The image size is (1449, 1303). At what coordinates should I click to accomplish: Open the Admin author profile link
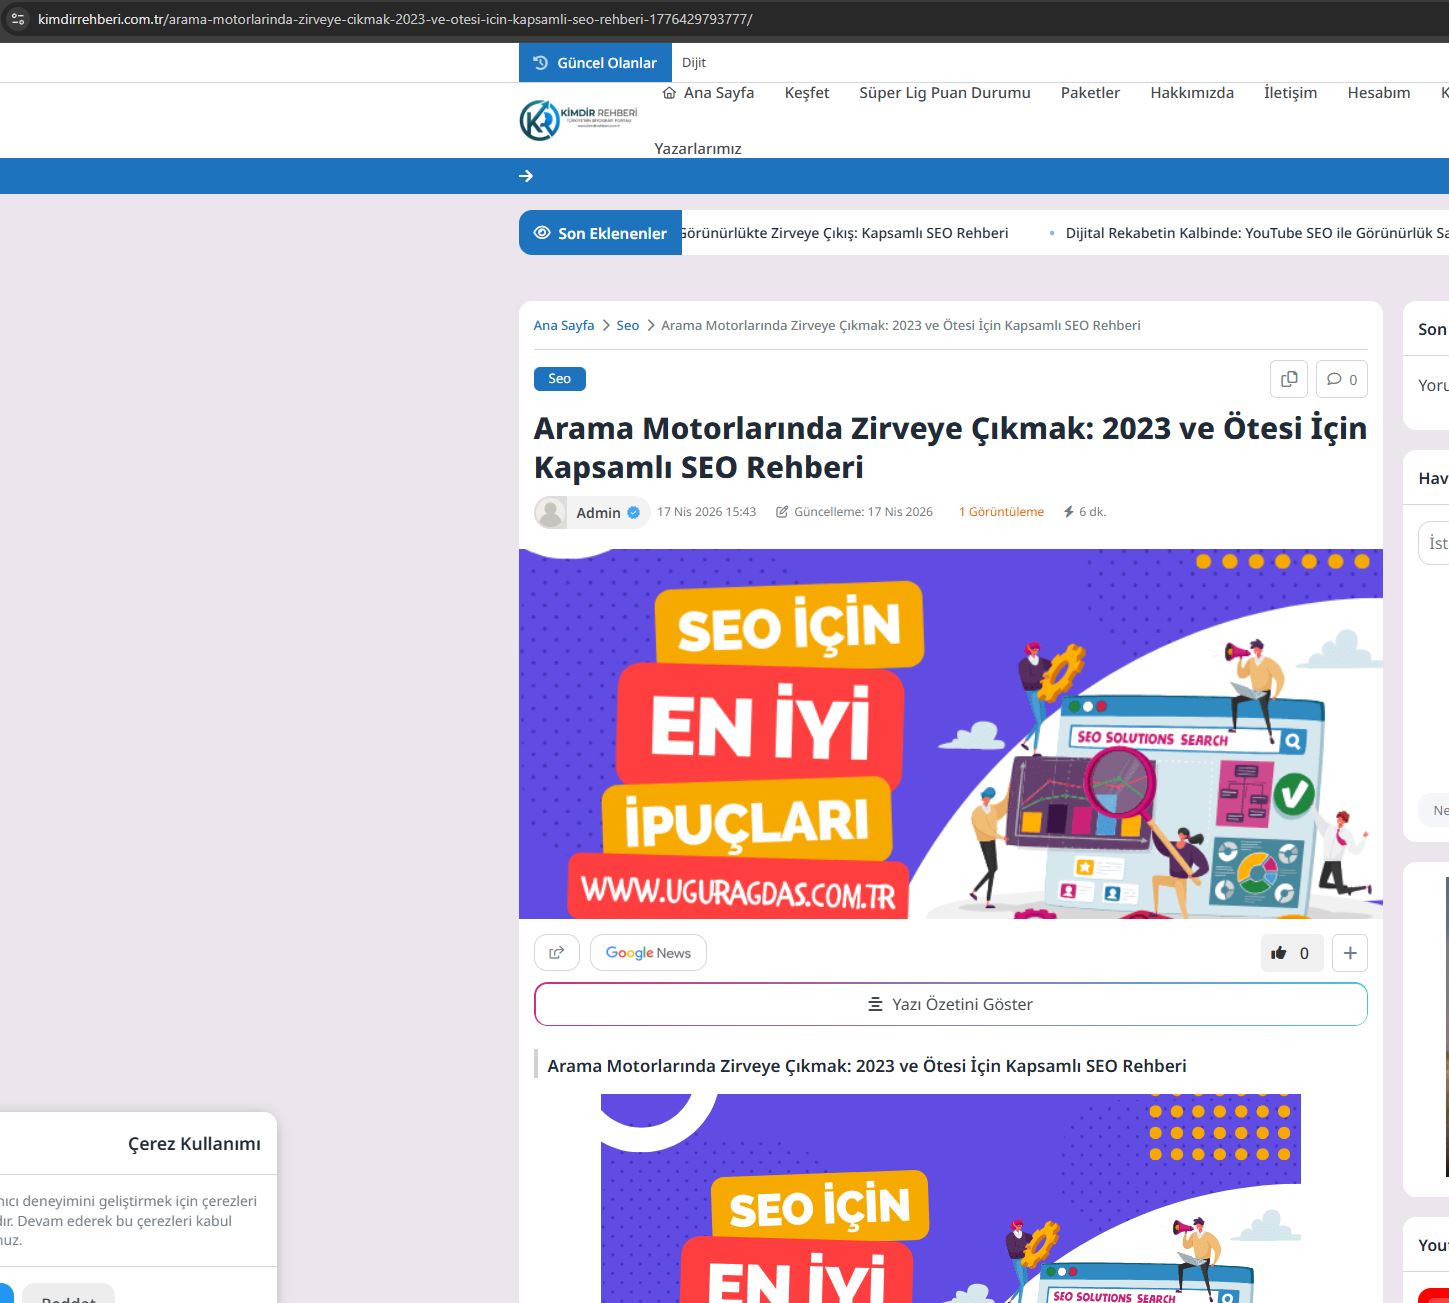pyautogui.click(x=598, y=513)
